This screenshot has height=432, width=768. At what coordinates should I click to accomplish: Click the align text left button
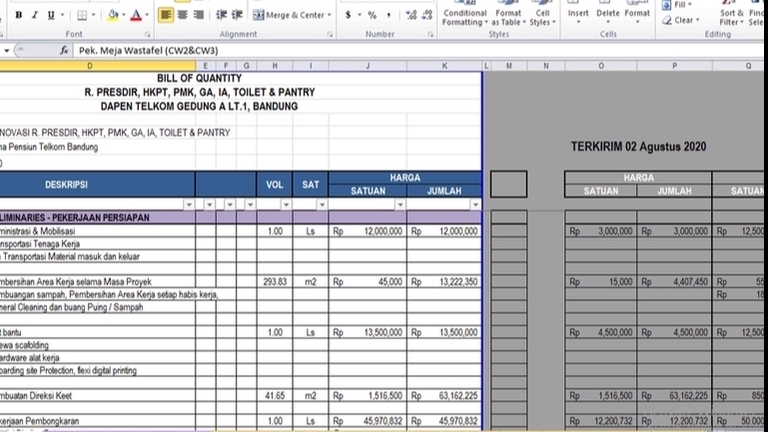tap(165, 15)
